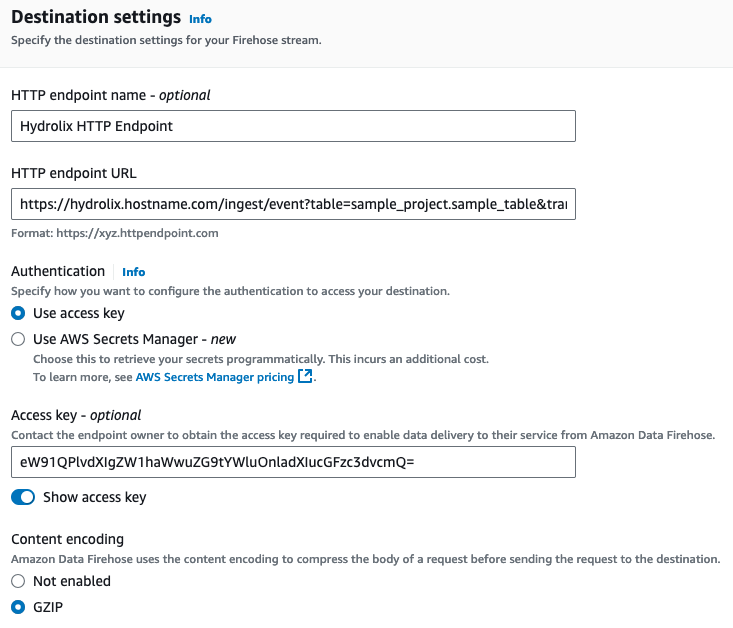Click the HTTP endpoint name field
This screenshot has width=733, height=628.
[293, 126]
